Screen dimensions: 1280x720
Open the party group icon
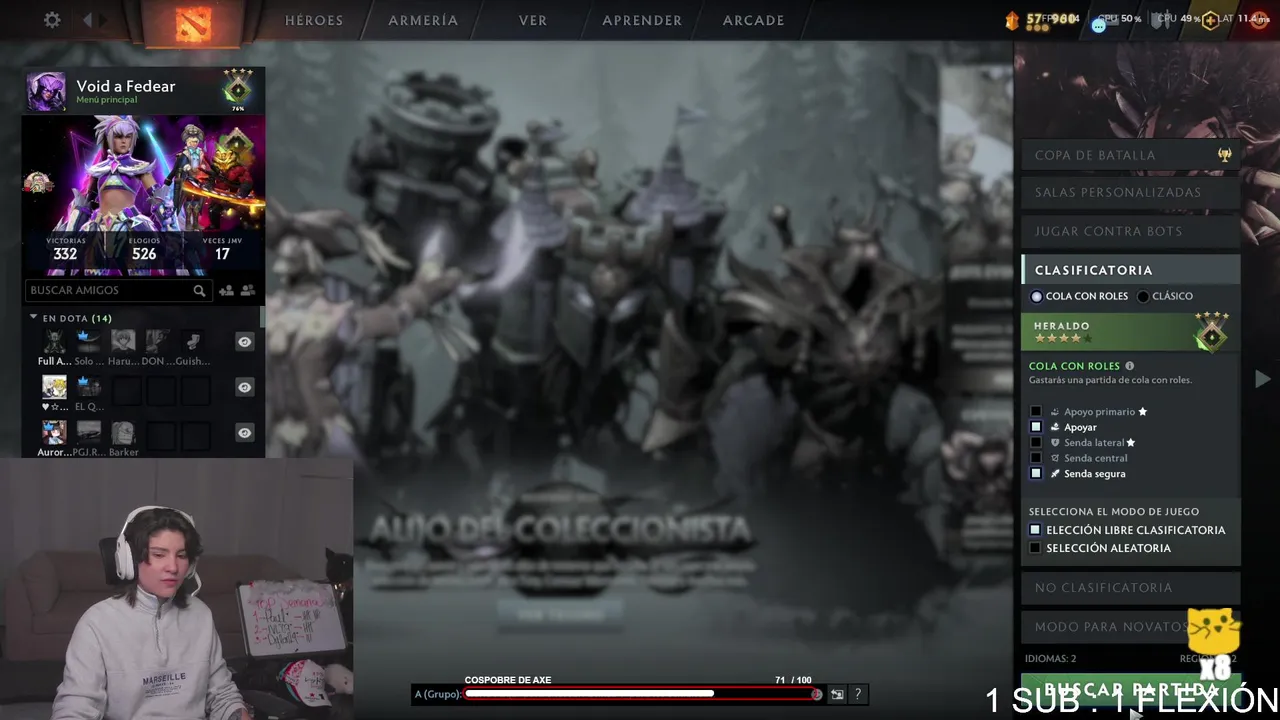click(248, 291)
